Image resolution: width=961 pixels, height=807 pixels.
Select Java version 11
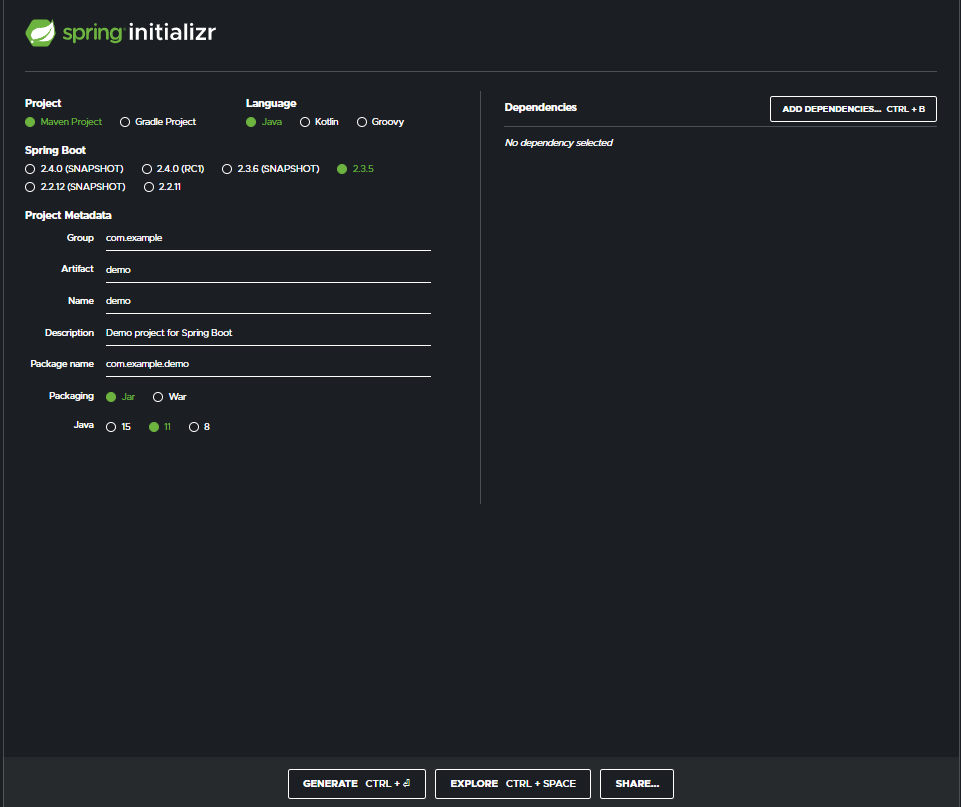(160, 427)
